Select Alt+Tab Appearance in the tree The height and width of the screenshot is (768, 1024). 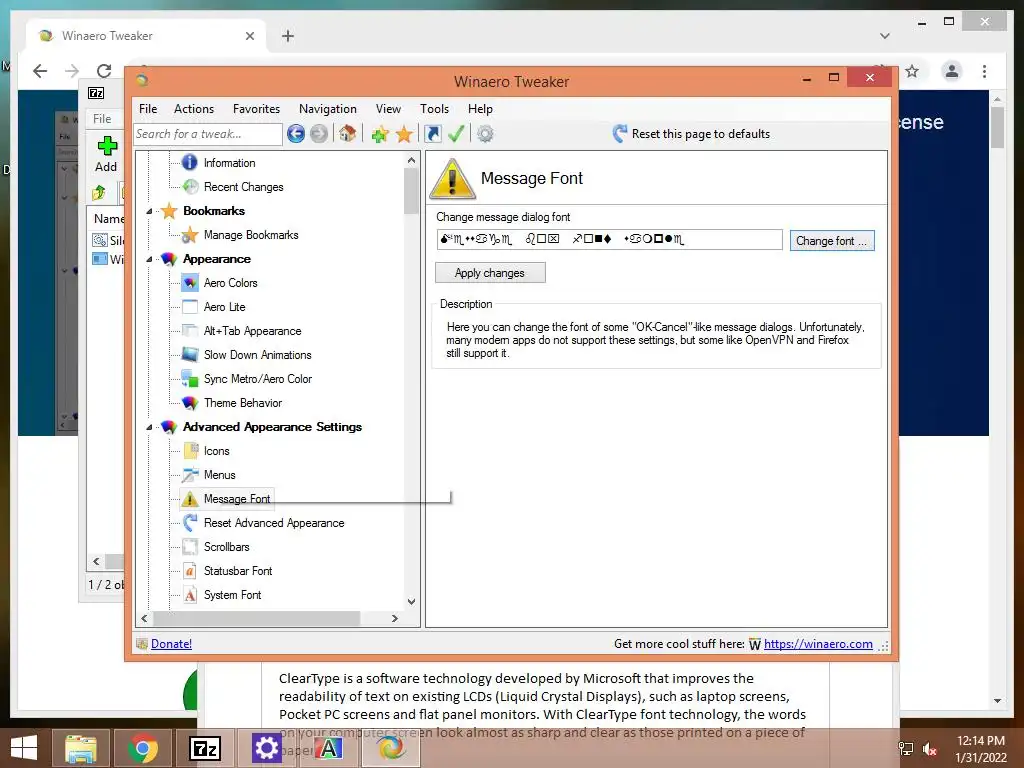252,331
